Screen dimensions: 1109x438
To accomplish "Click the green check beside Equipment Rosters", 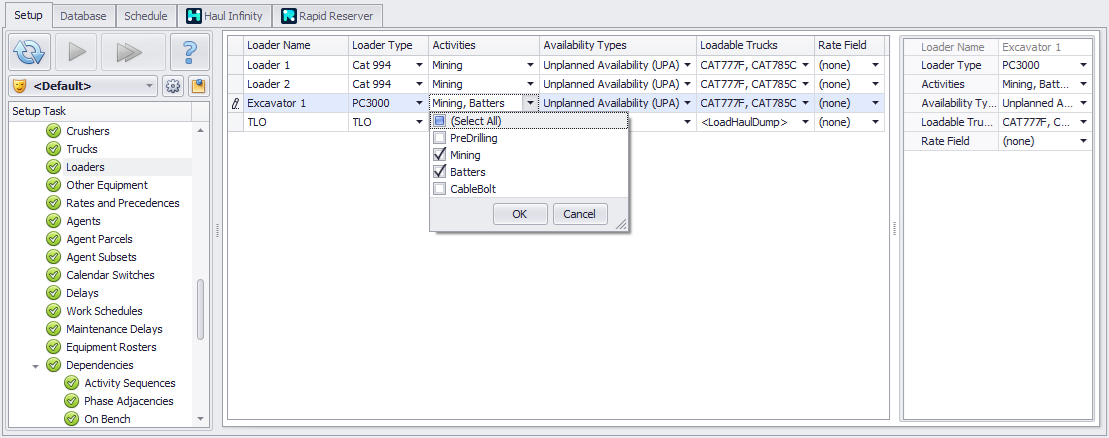I will point(53,347).
